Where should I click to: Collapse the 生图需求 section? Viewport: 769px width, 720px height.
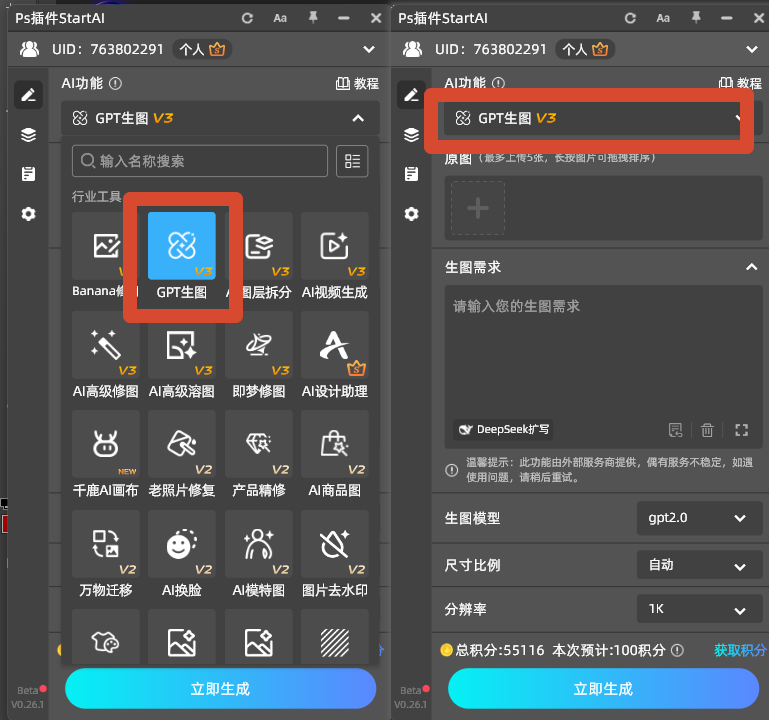pos(751,267)
